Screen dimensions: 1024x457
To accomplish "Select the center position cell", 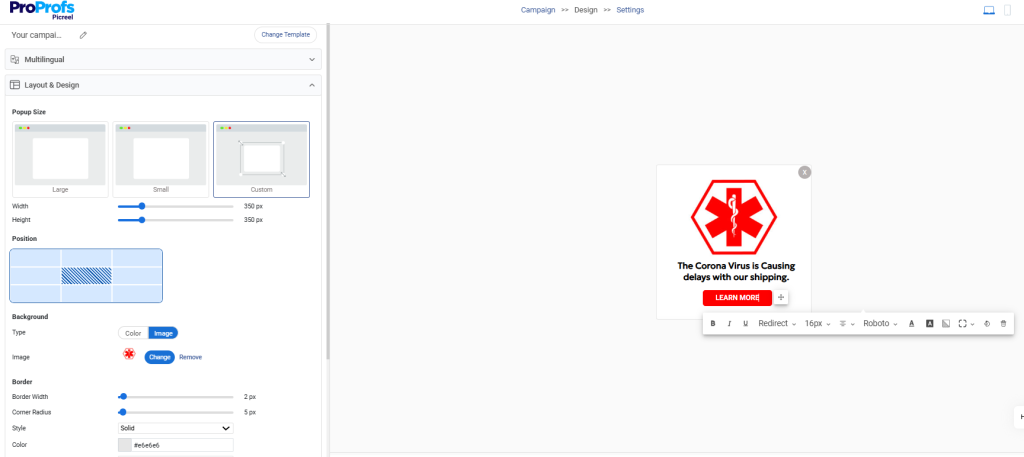I will pos(87,276).
